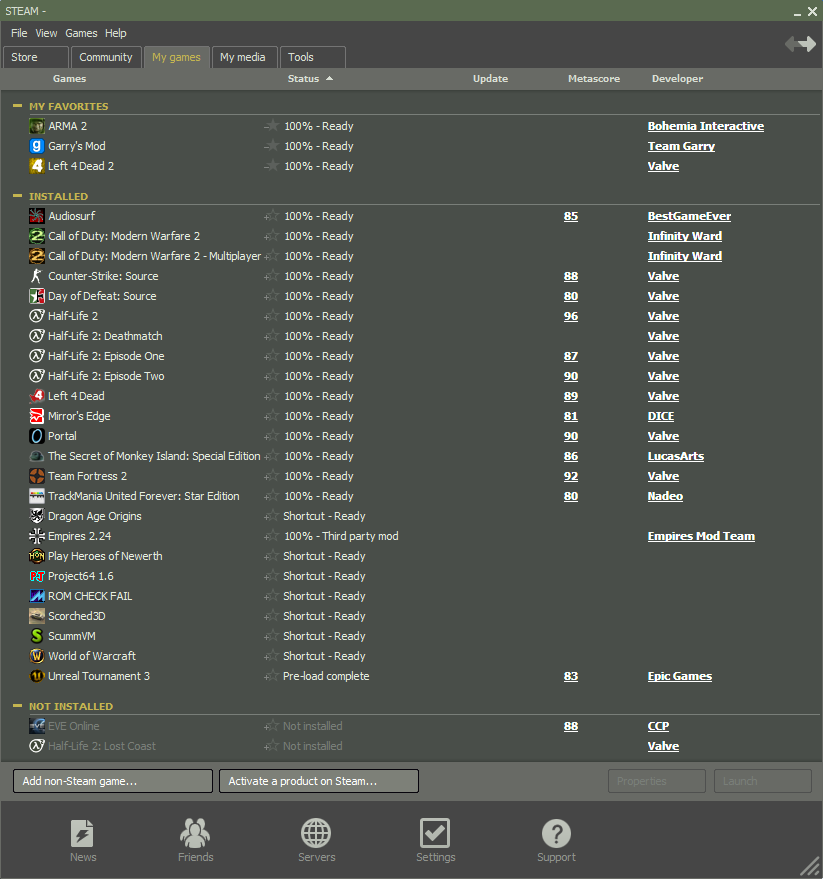Favorite Portal using its star toggle

pyautogui.click(x=271, y=436)
